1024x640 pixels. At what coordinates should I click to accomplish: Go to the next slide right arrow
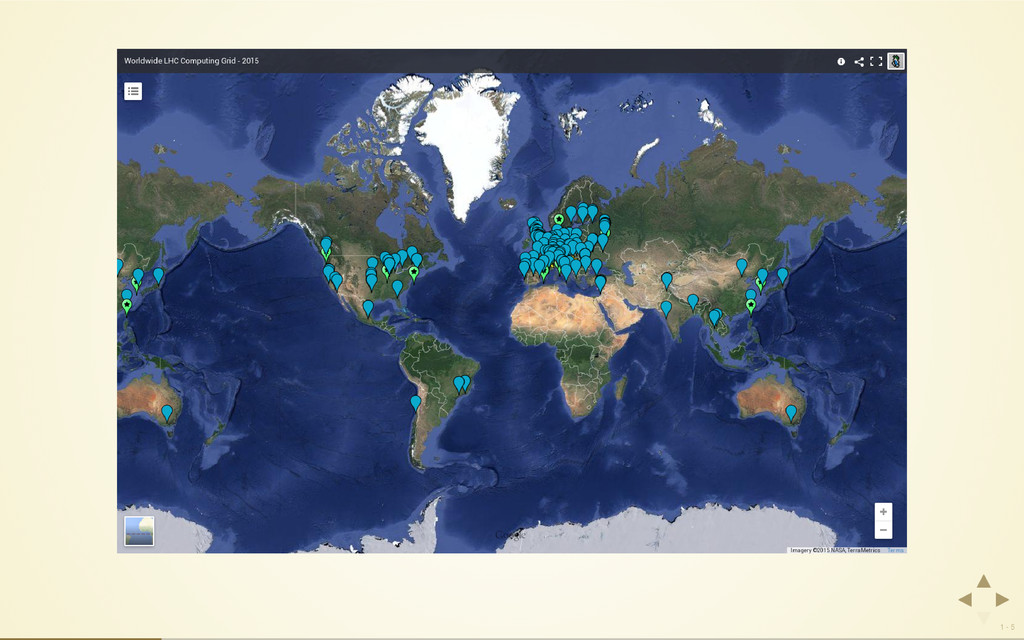tap(1002, 600)
